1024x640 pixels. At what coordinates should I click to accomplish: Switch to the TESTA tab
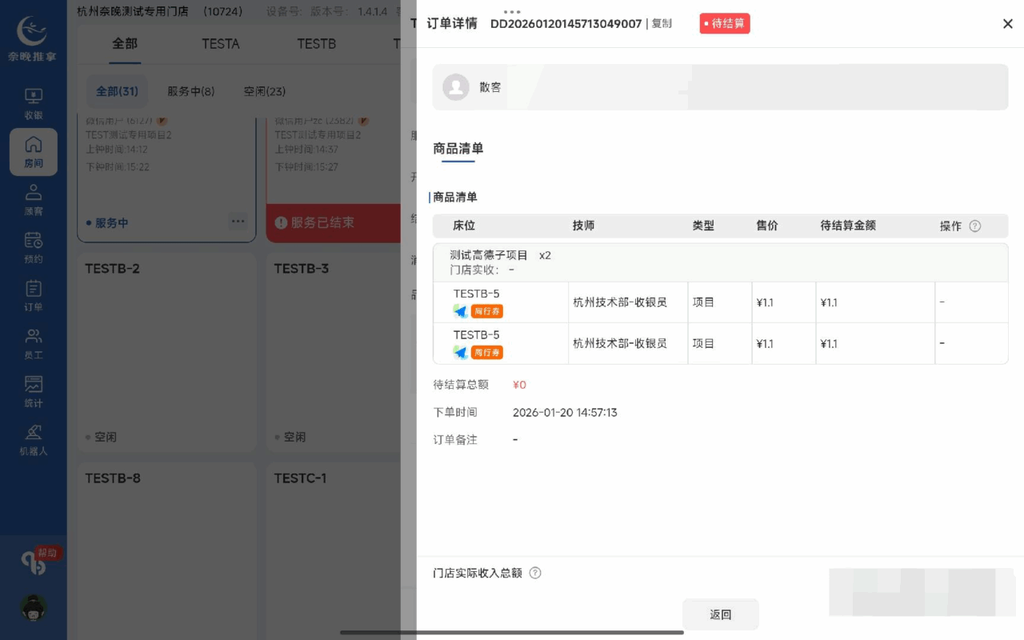[x=220, y=44]
